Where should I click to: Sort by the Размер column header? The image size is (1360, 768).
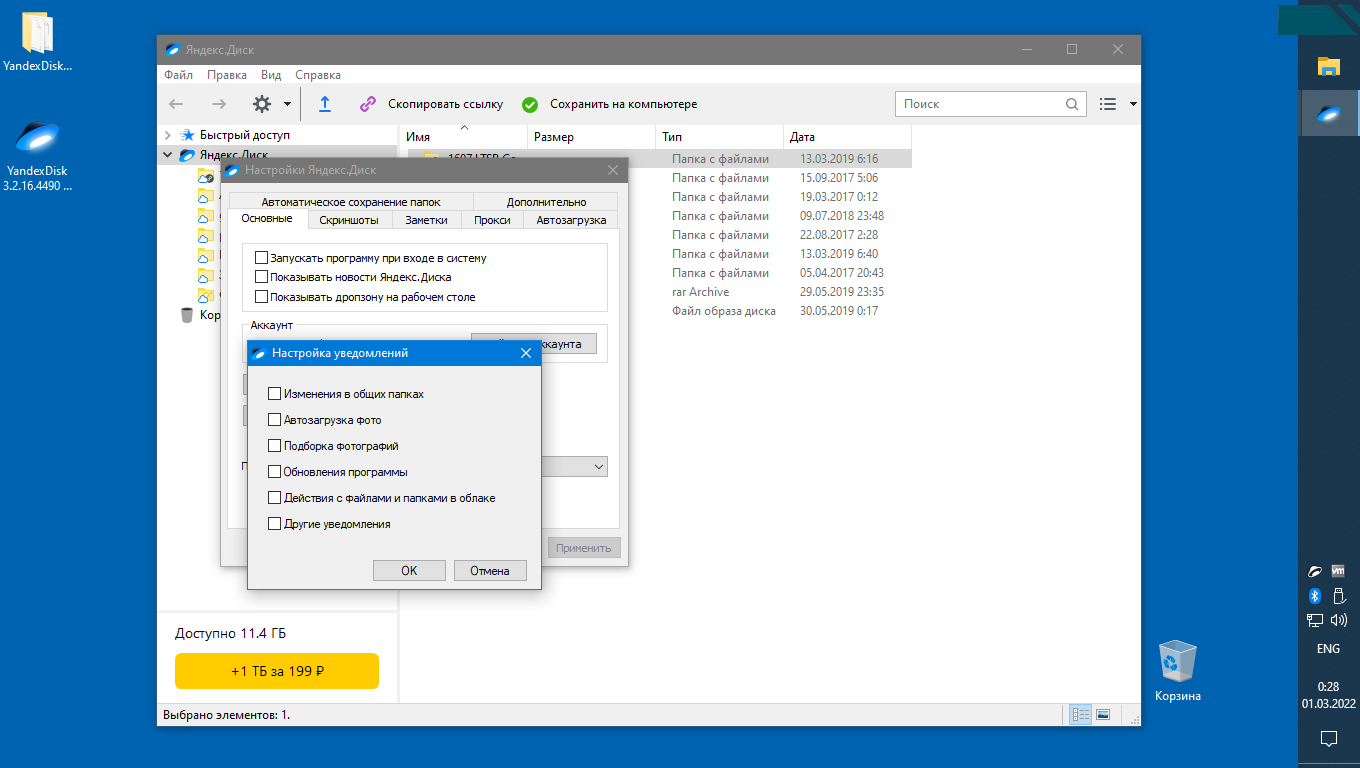pyautogui.click(x=592, y=137)
